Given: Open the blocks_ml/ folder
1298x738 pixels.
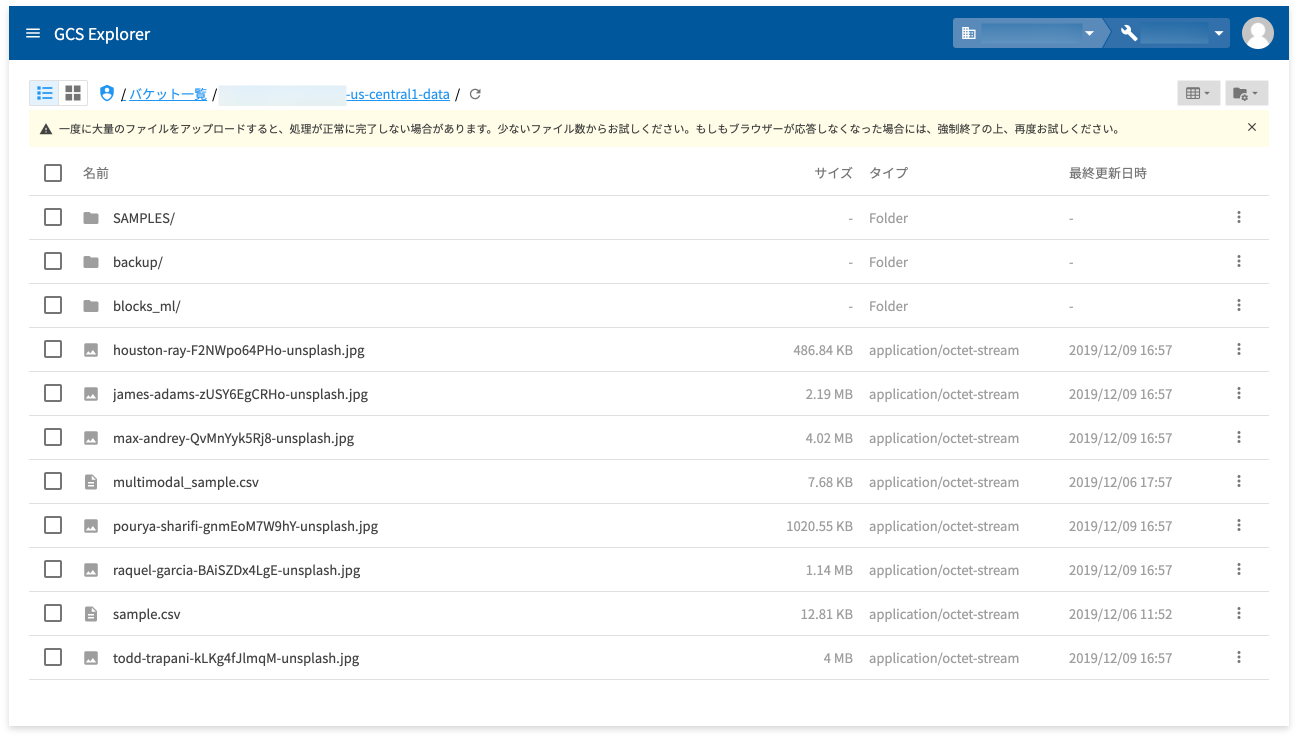Looking at the screenshot, I should (147, 306).
